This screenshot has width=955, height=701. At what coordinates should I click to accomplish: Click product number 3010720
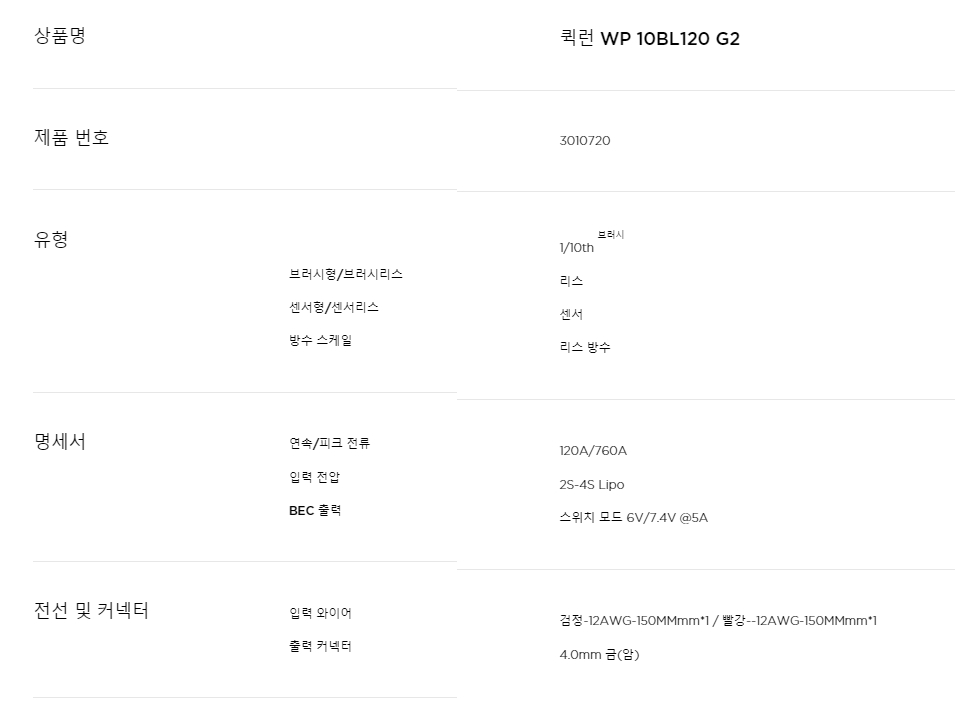[x=585, y=141]
